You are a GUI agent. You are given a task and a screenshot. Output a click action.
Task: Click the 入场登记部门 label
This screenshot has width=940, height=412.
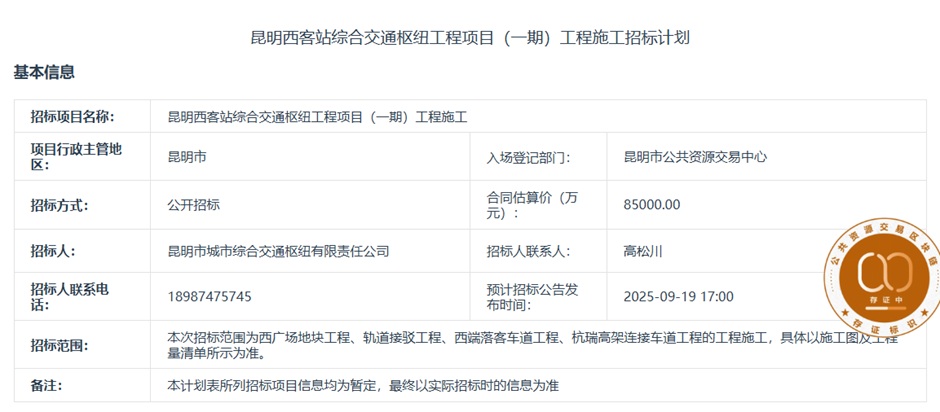tap(528, 157)
